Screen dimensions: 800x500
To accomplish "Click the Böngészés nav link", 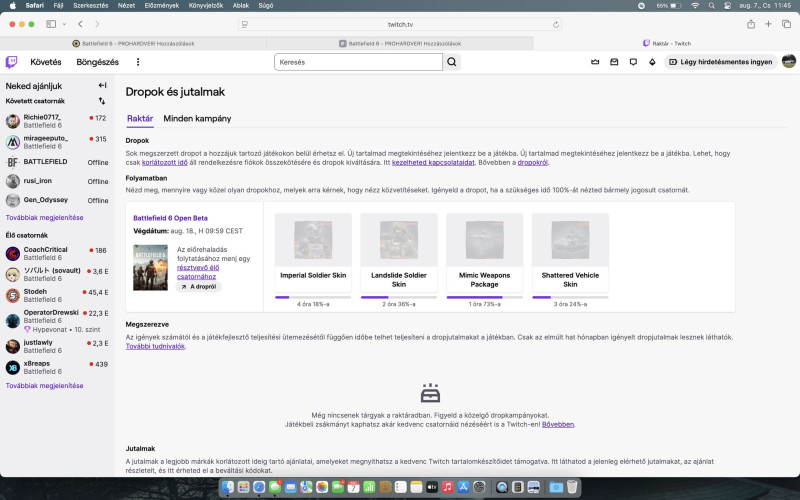I will (x=97, y=62).
